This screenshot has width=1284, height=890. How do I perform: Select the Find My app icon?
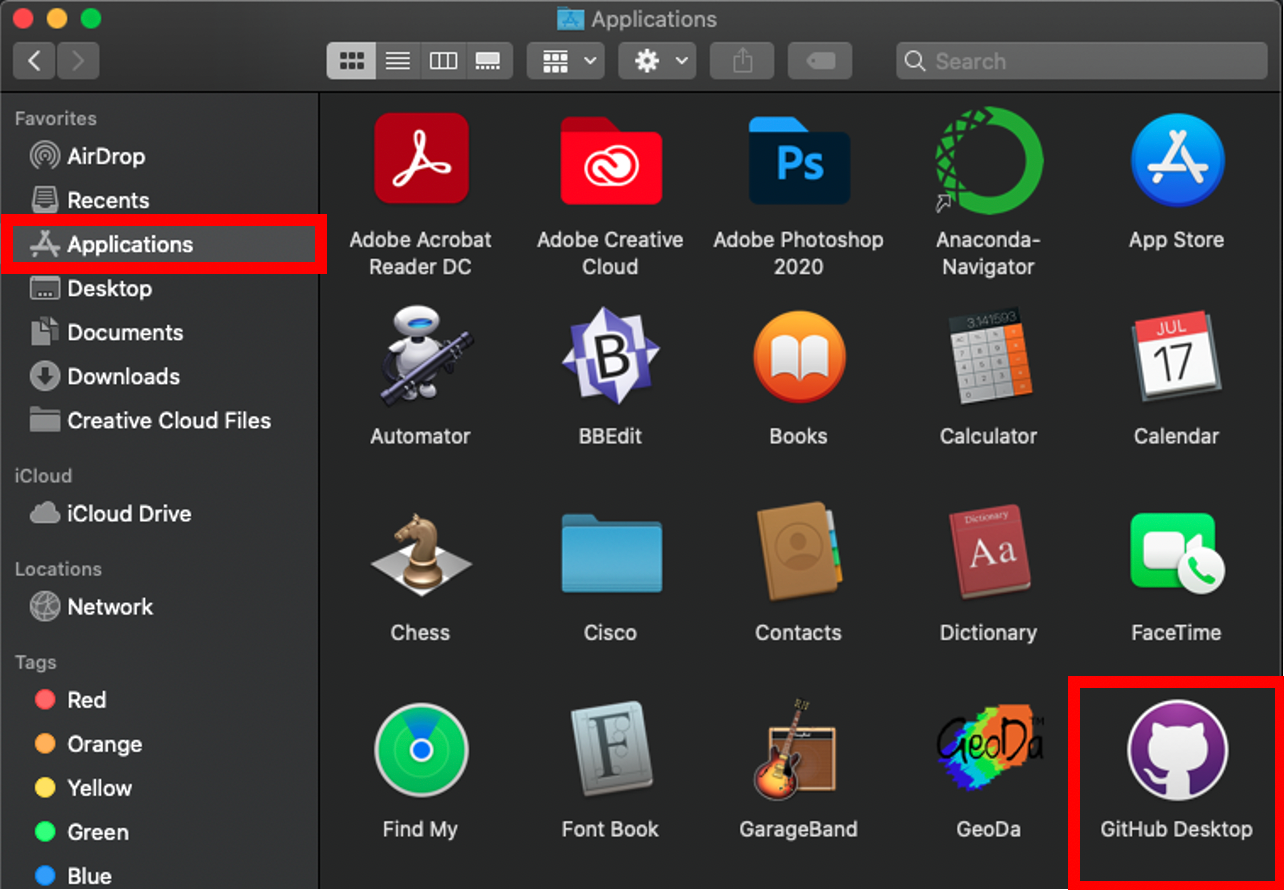click(421, 749)
